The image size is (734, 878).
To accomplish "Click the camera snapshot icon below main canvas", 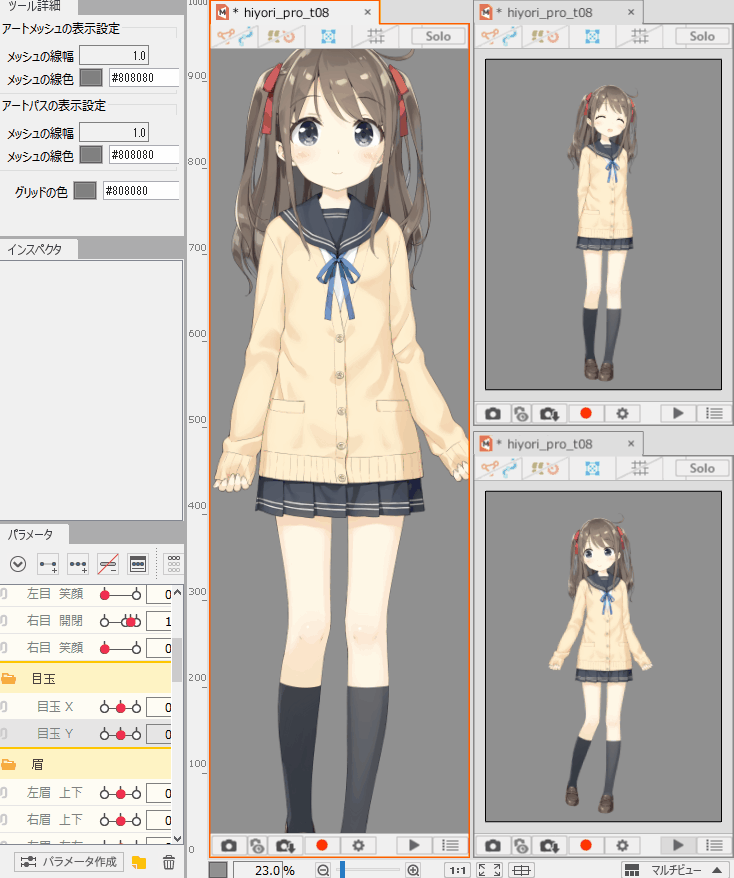I will [x=229, y=845].
